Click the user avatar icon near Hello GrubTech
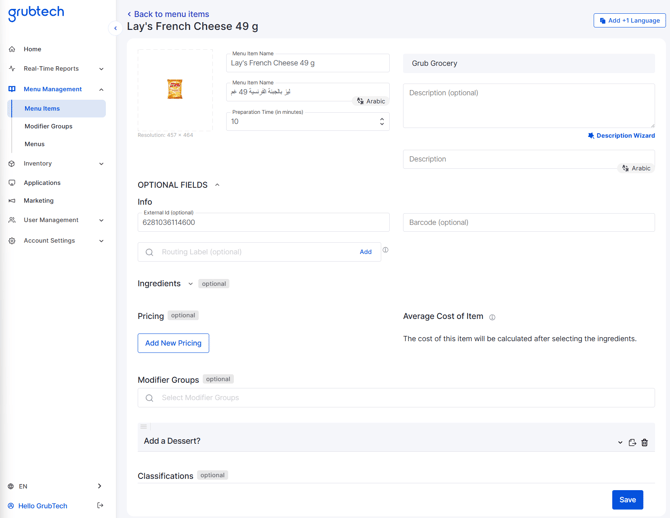This screenshot has height=518, width=670. click(11, 506)
